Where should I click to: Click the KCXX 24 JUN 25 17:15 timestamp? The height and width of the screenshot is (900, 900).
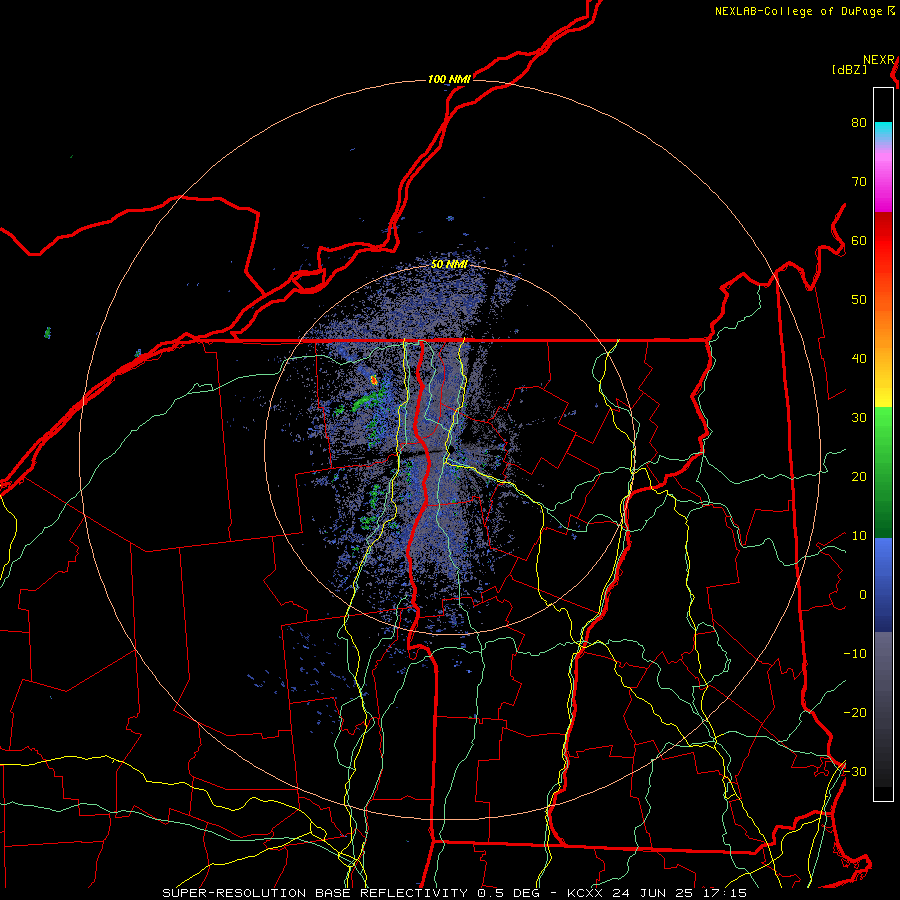[657, 893]
